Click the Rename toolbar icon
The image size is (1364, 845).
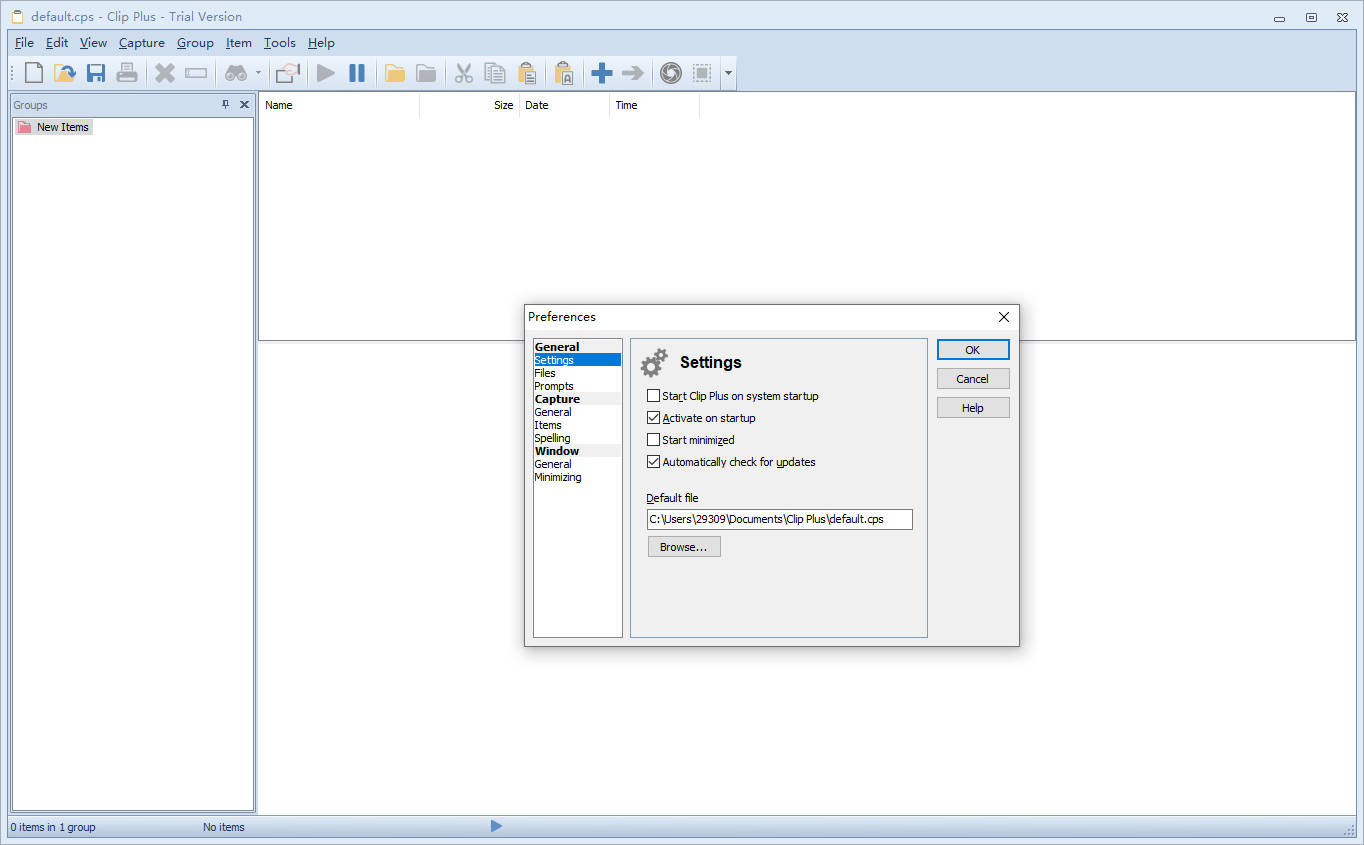point(196,73)
